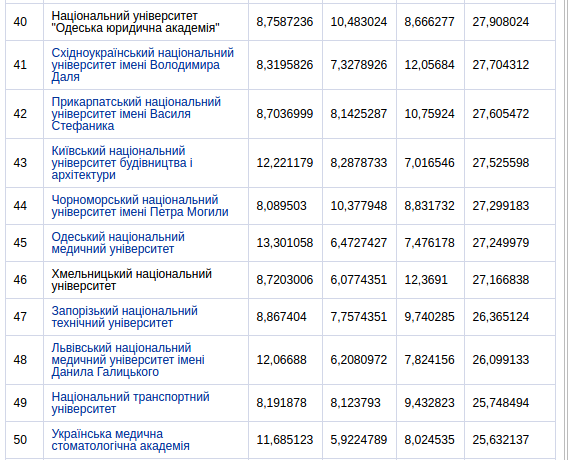The height and width of the screenshot is (460, 568).
Task: Click the value 12,221179 in row 43
Action: tap(285, 163)
